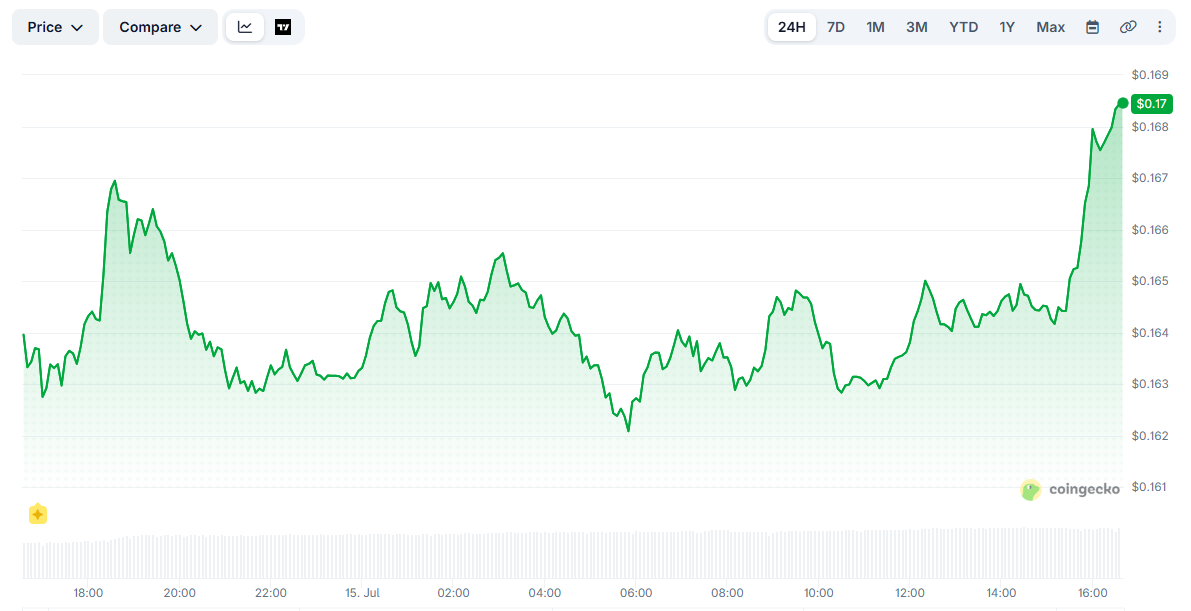Select the 7D time range
Screen dimensions: 1191x611
tap(836, 27)
